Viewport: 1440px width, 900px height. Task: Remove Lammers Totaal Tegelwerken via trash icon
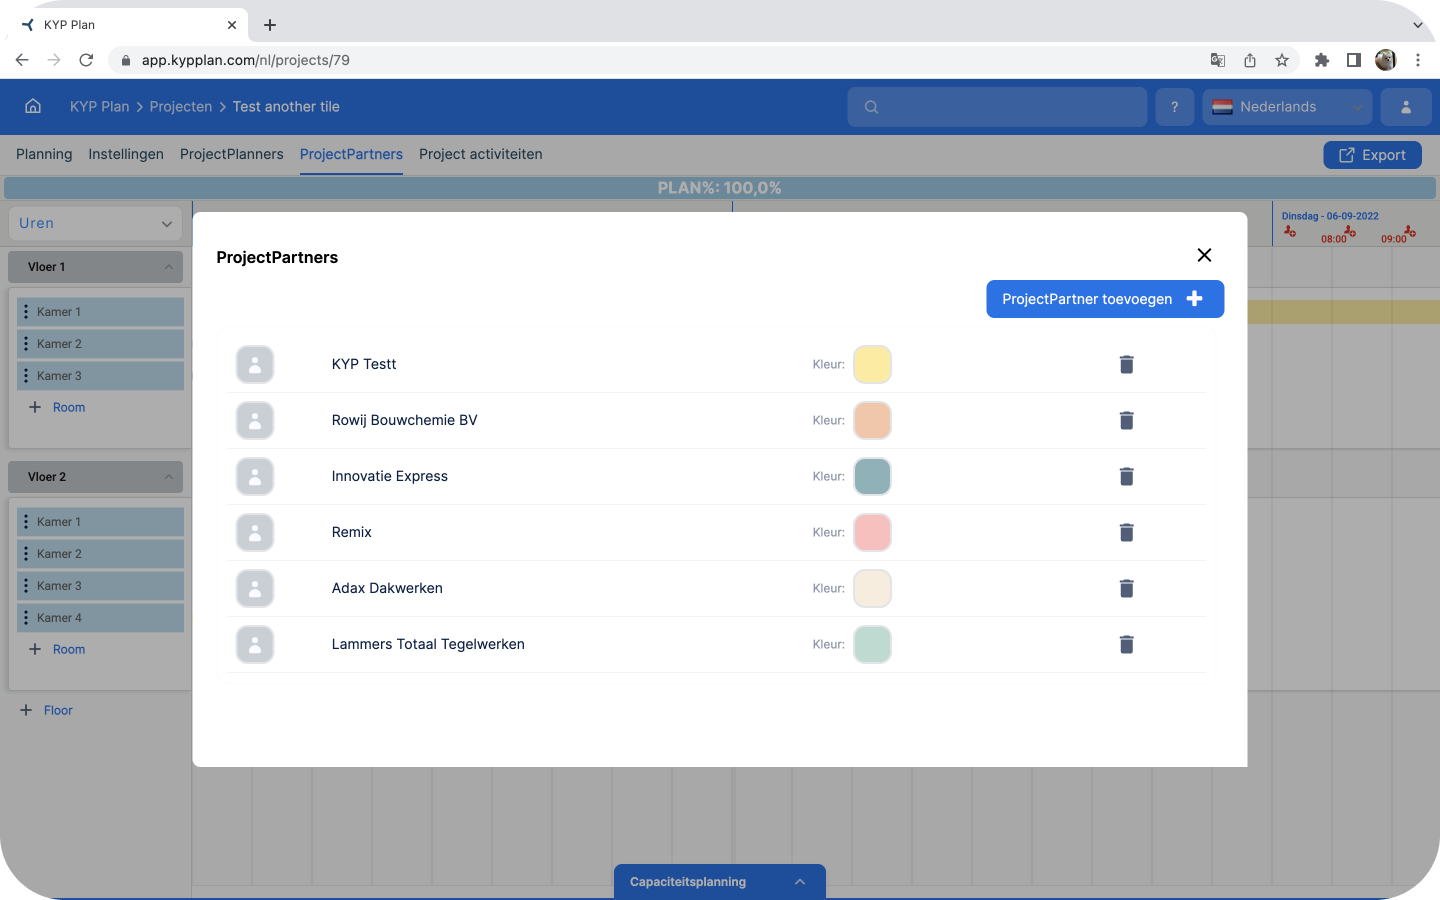pos(1126,644)
